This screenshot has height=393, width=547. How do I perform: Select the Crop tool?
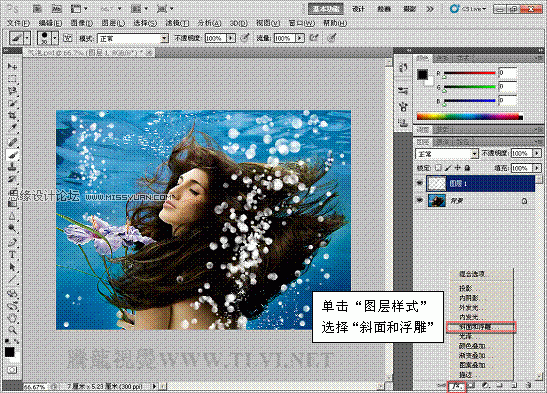(x=12, y=115)
